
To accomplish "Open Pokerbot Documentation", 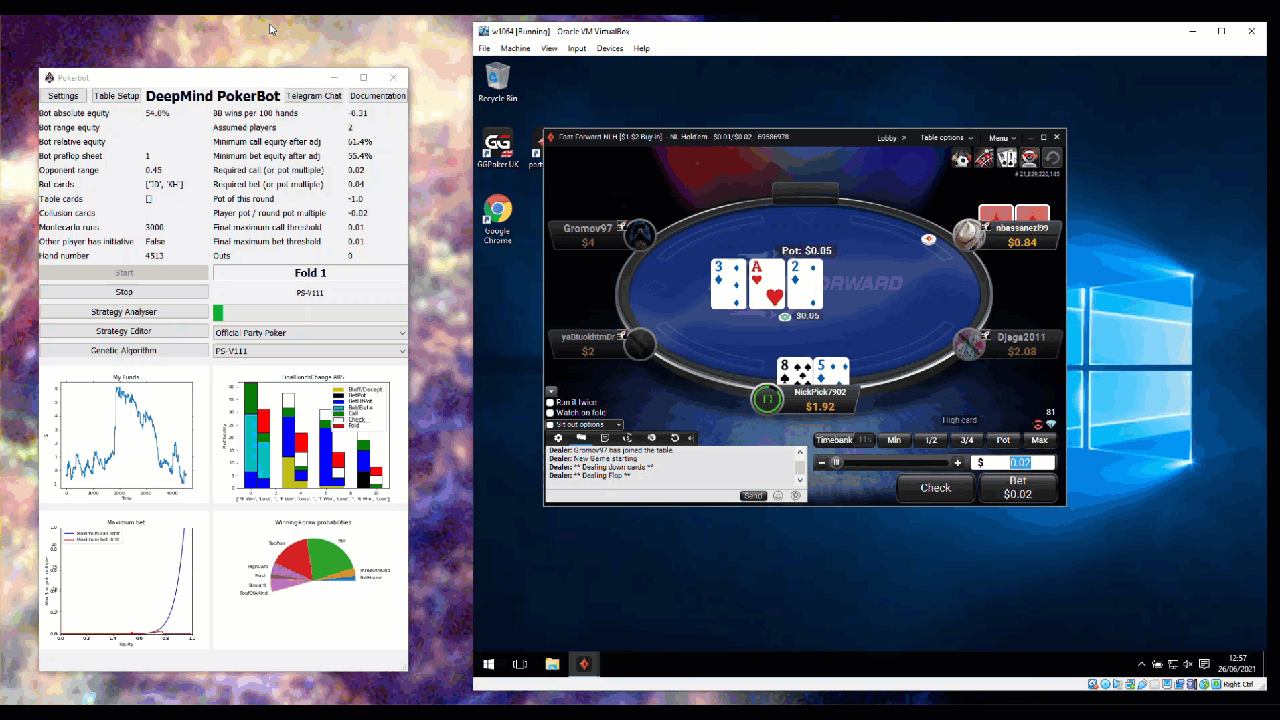I will pos(378,96).
